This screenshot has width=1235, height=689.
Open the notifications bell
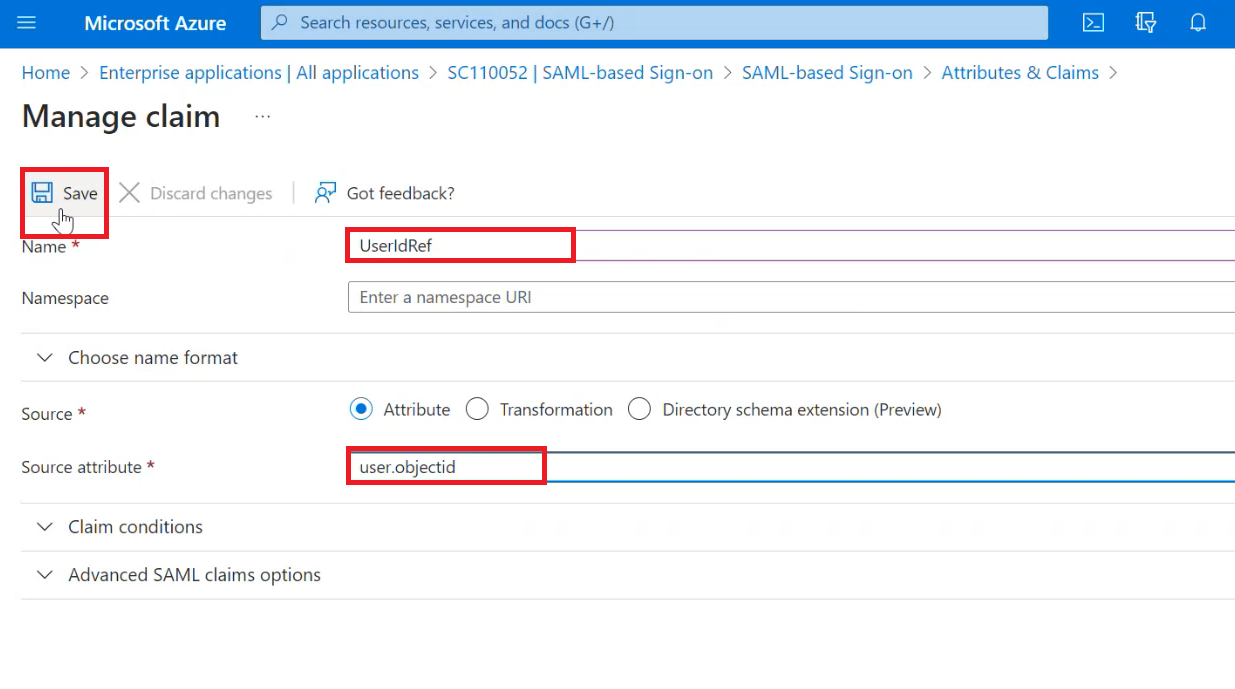1198,23
